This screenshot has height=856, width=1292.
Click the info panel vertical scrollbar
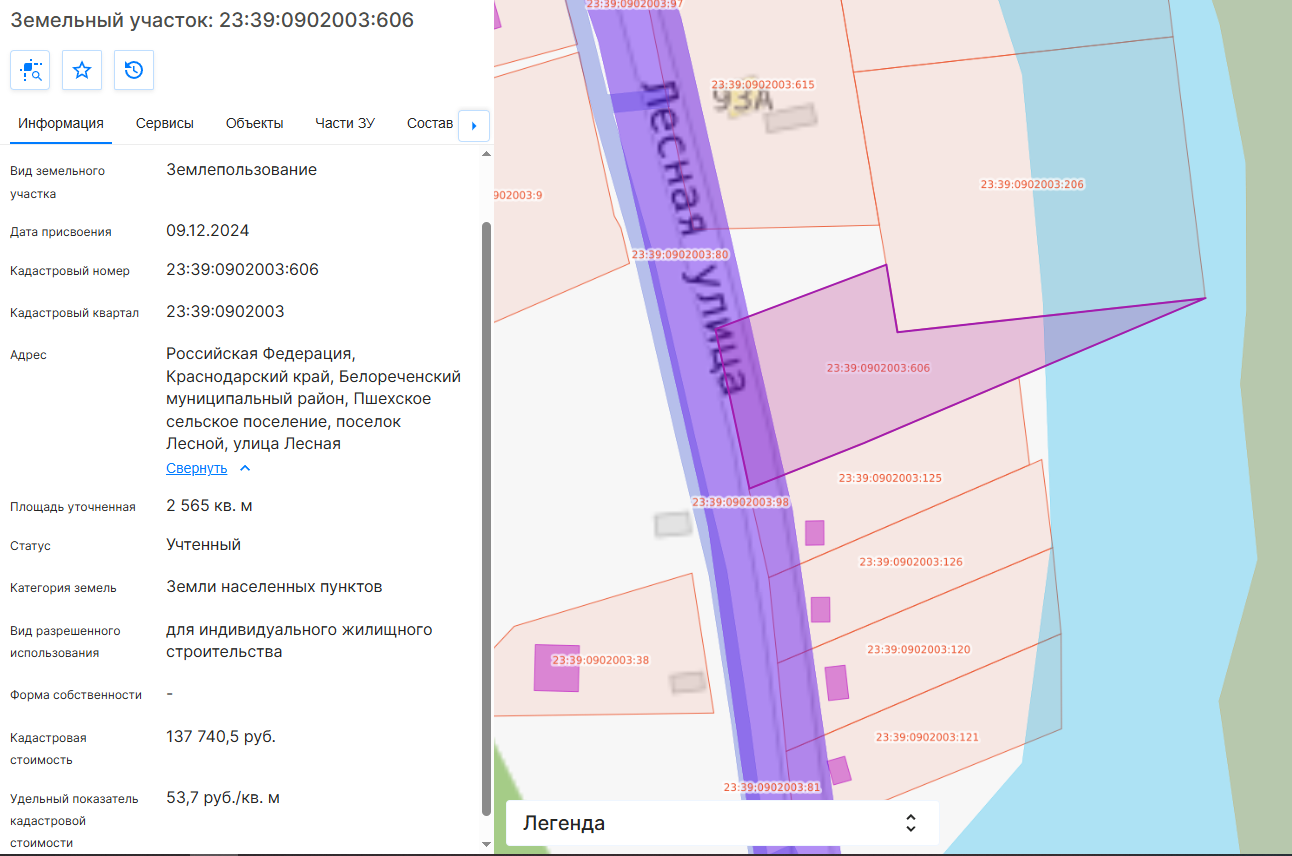[x=487, y=518]
